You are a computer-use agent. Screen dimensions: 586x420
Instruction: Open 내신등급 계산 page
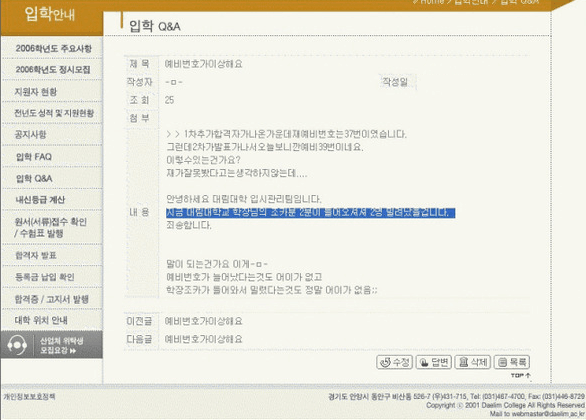coord(40,200)
